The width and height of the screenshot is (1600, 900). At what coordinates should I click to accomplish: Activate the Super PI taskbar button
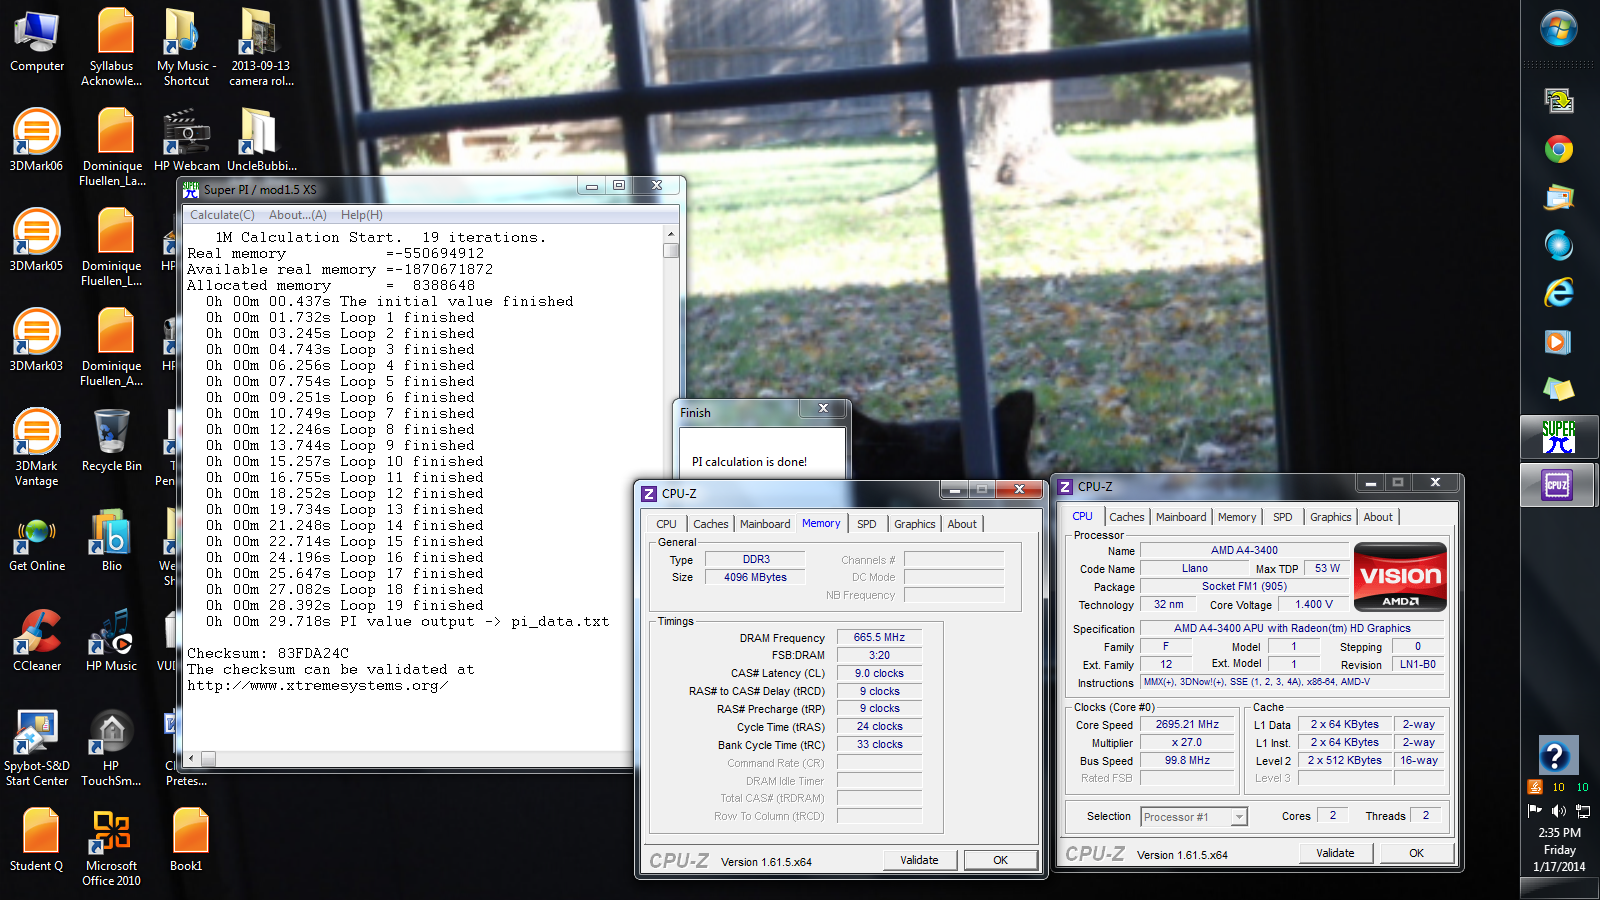1559,437
